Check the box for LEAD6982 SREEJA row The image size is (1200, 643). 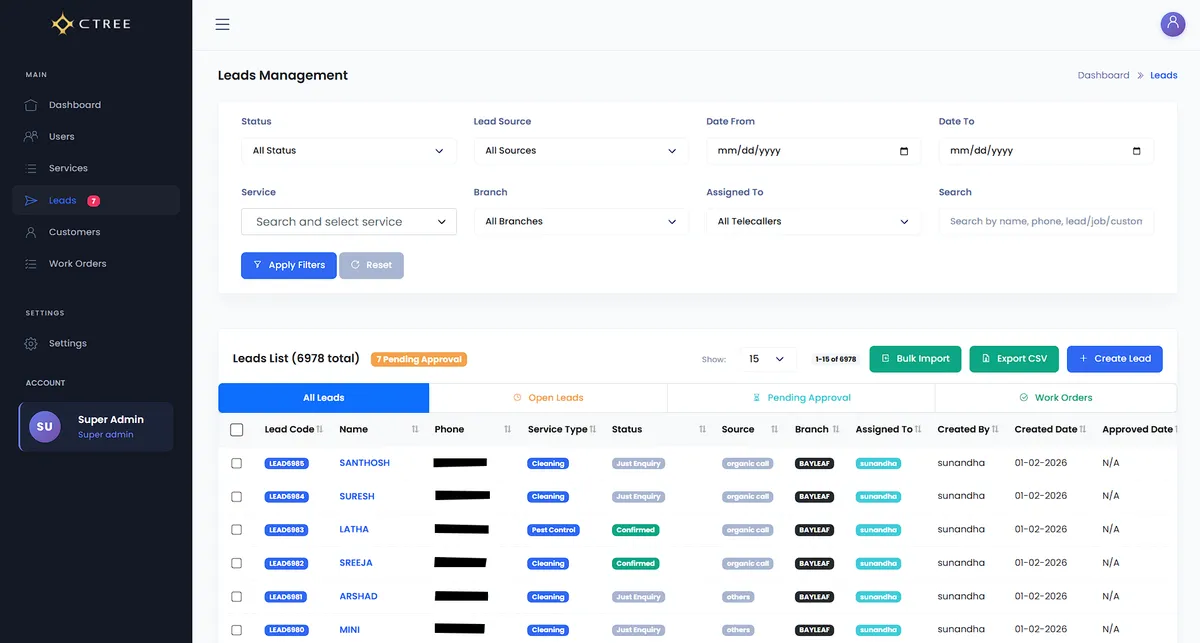coord(237,563)
